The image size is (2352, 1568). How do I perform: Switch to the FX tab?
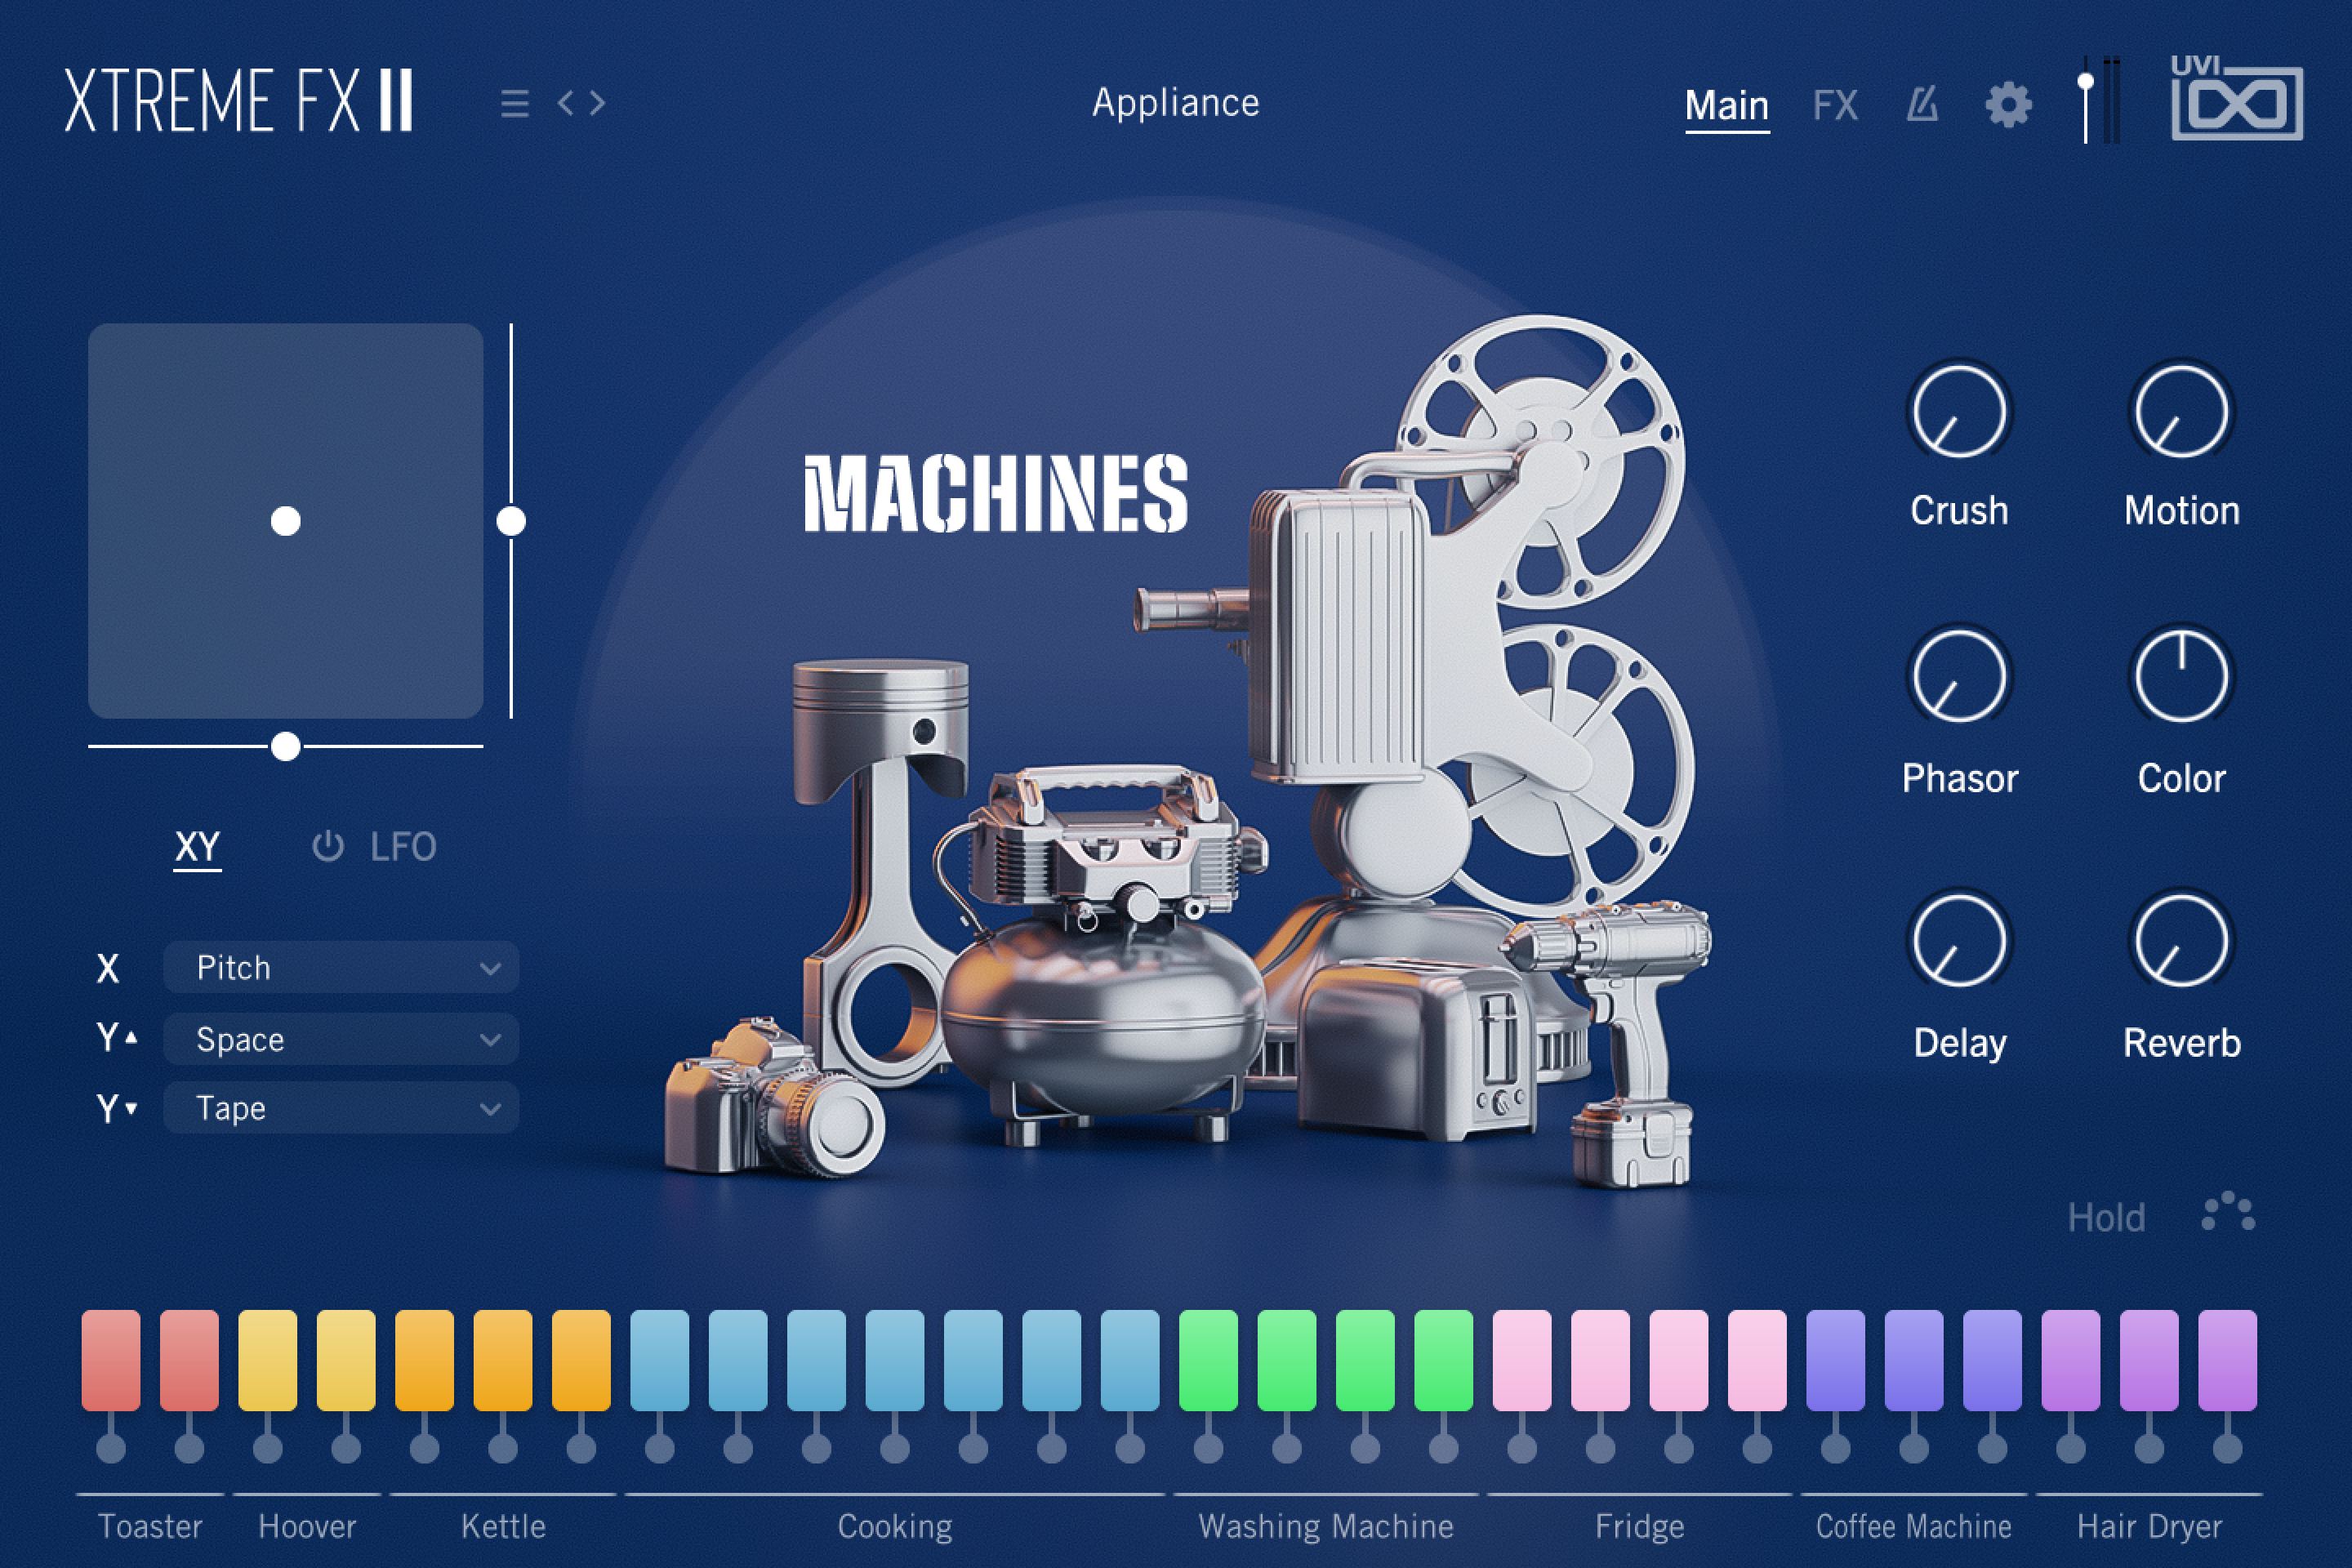(x=1835, y=105)
